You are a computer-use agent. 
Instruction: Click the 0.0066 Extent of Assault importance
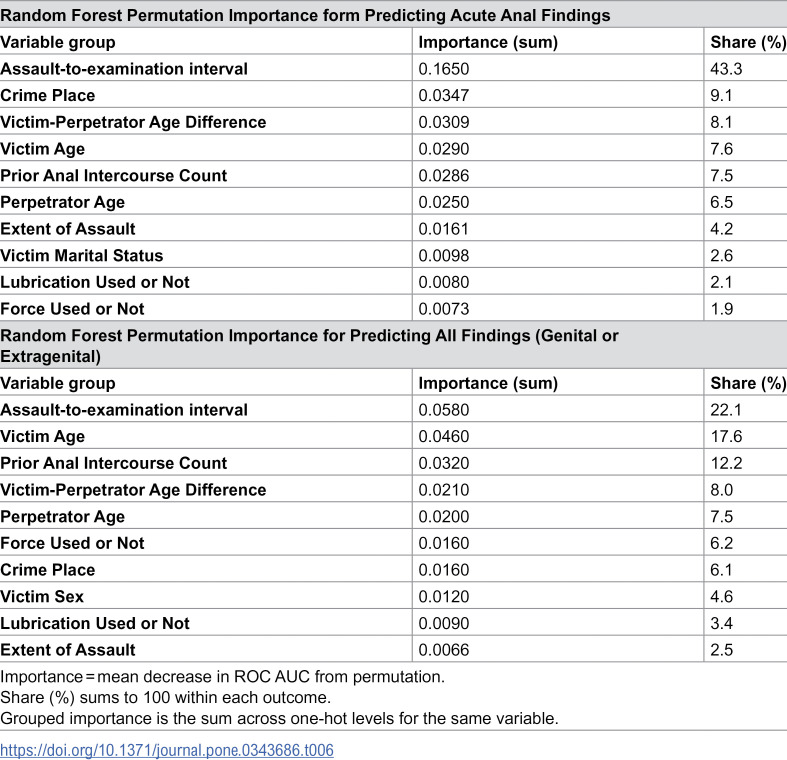coord(444,650)
